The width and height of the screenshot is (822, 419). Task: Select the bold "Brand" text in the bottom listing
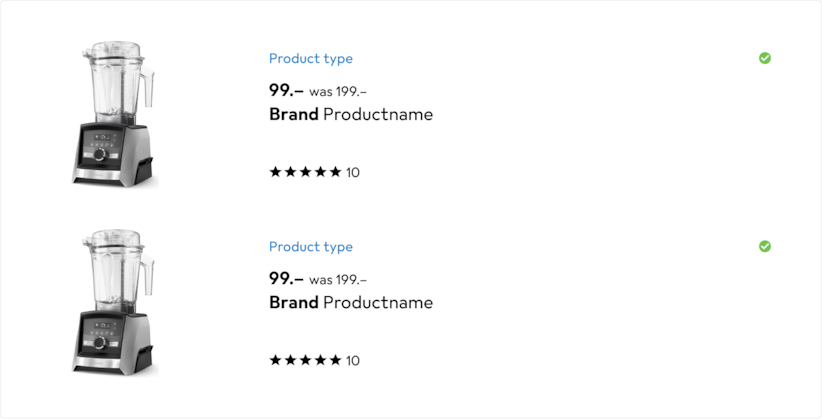(294, 302)
